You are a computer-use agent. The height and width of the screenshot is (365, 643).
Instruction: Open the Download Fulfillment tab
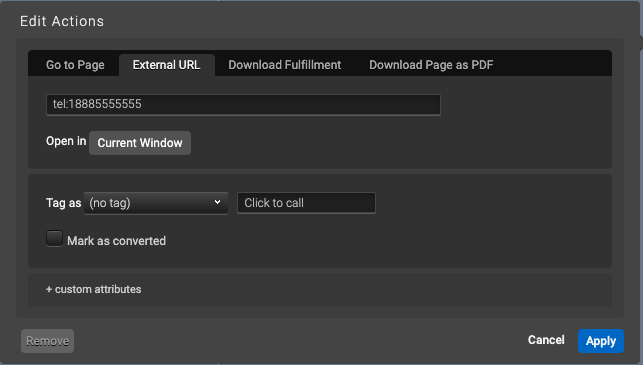pos(285,65)
